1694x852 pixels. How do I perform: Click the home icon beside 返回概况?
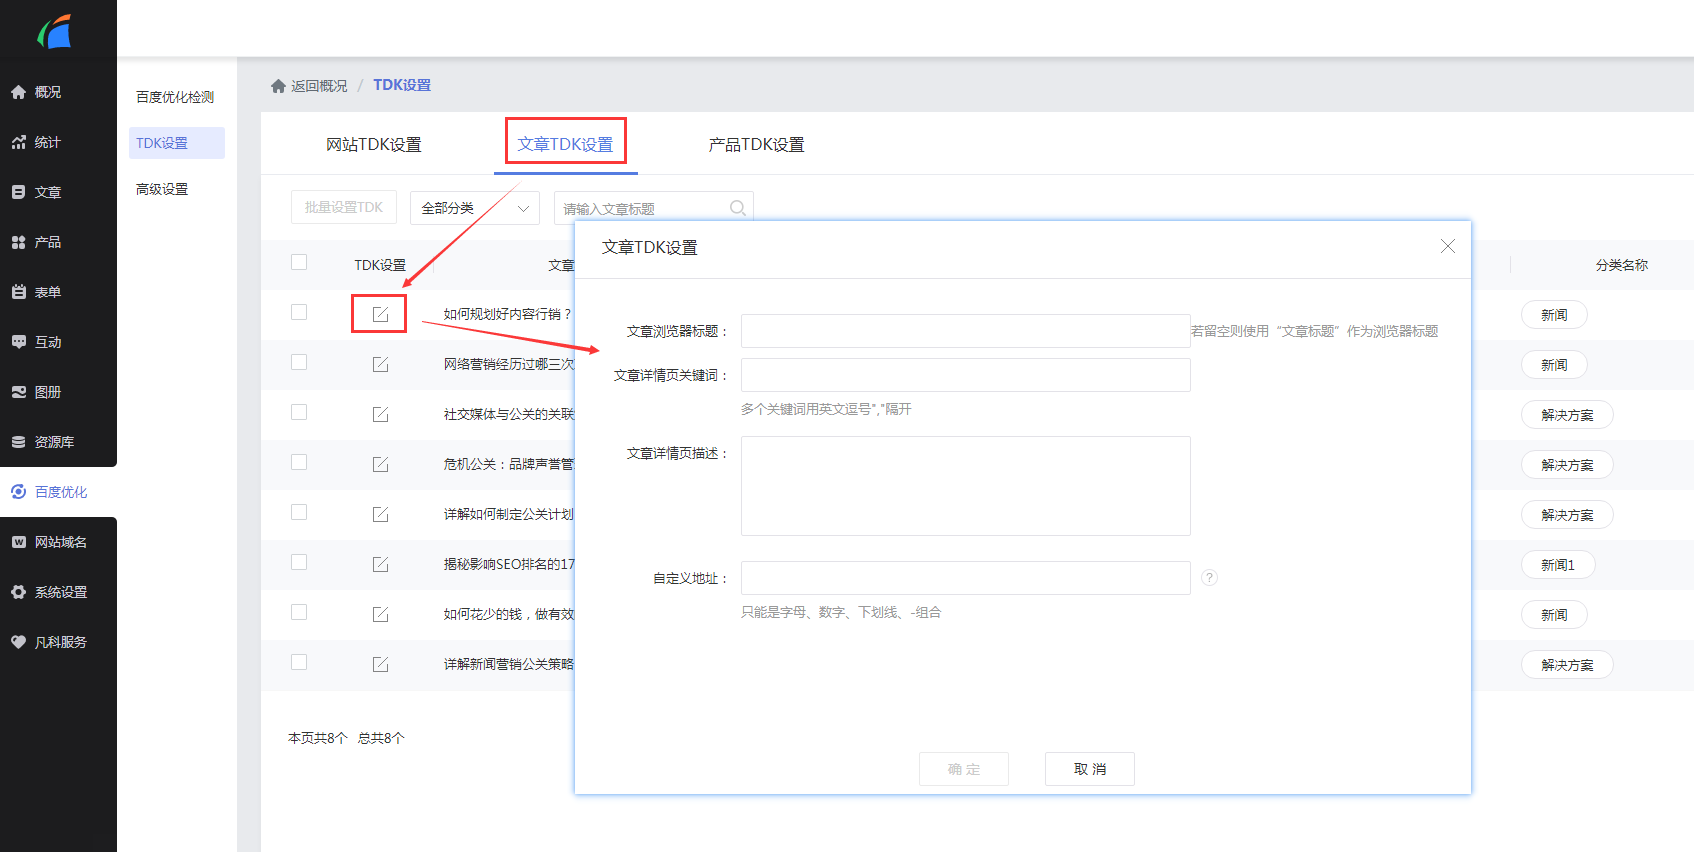pos(278,86)
